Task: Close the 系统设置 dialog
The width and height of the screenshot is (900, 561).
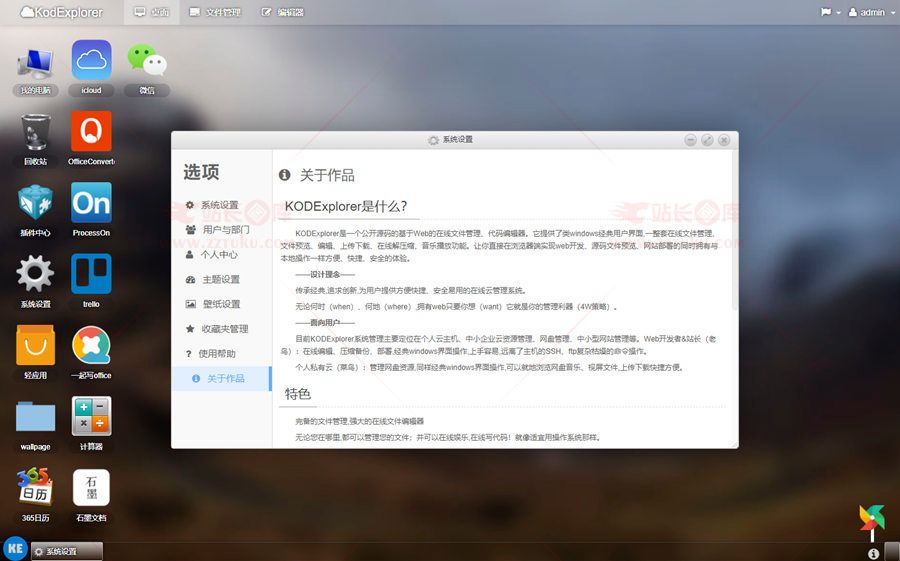Action: click(724, 140)
